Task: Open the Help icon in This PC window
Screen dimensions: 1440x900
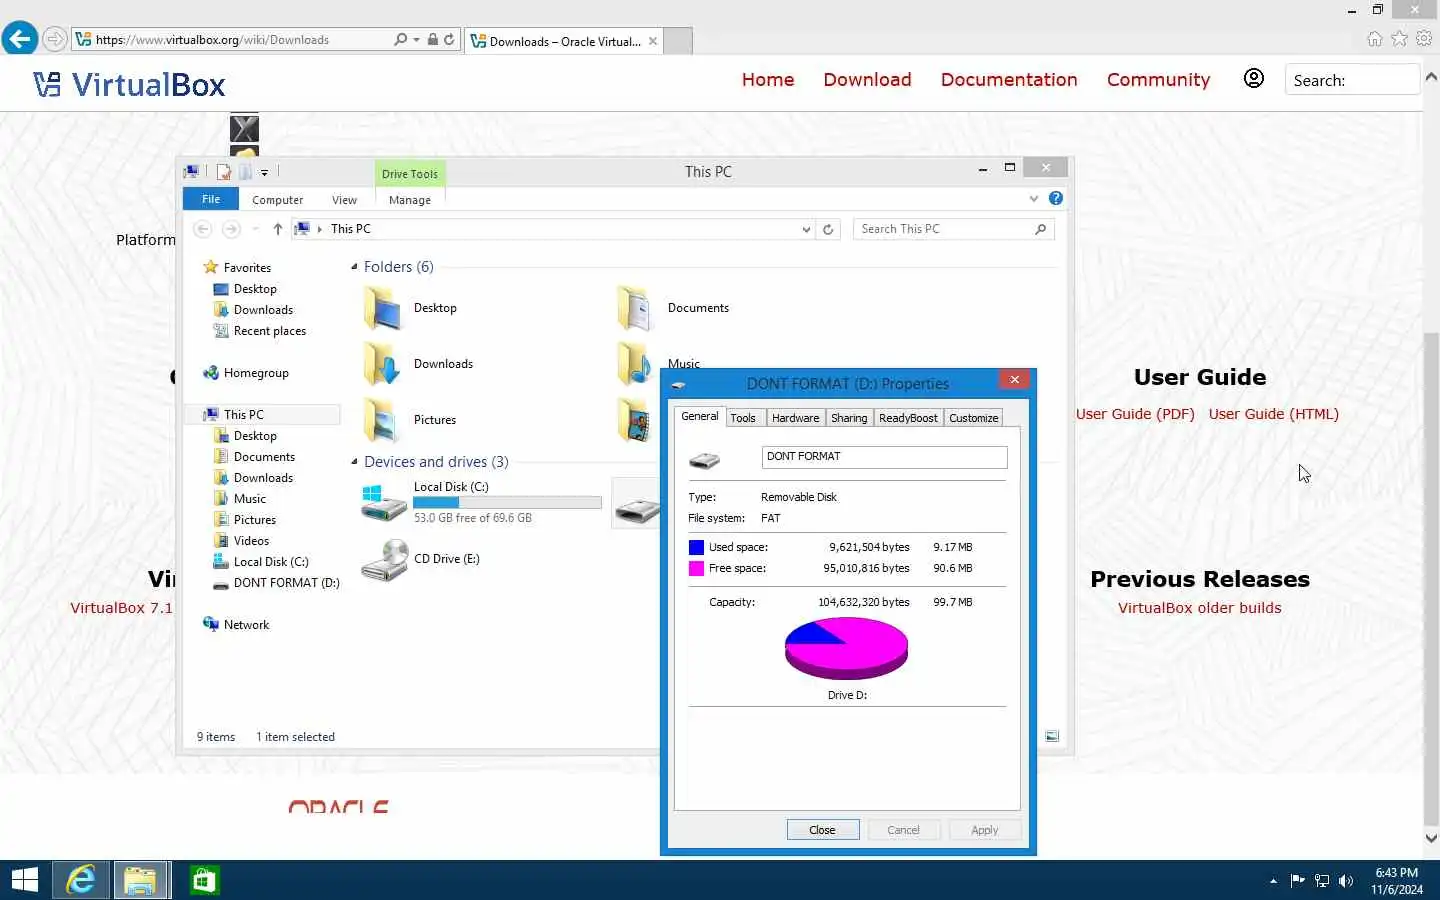Action: click(x=1055, y=198)
